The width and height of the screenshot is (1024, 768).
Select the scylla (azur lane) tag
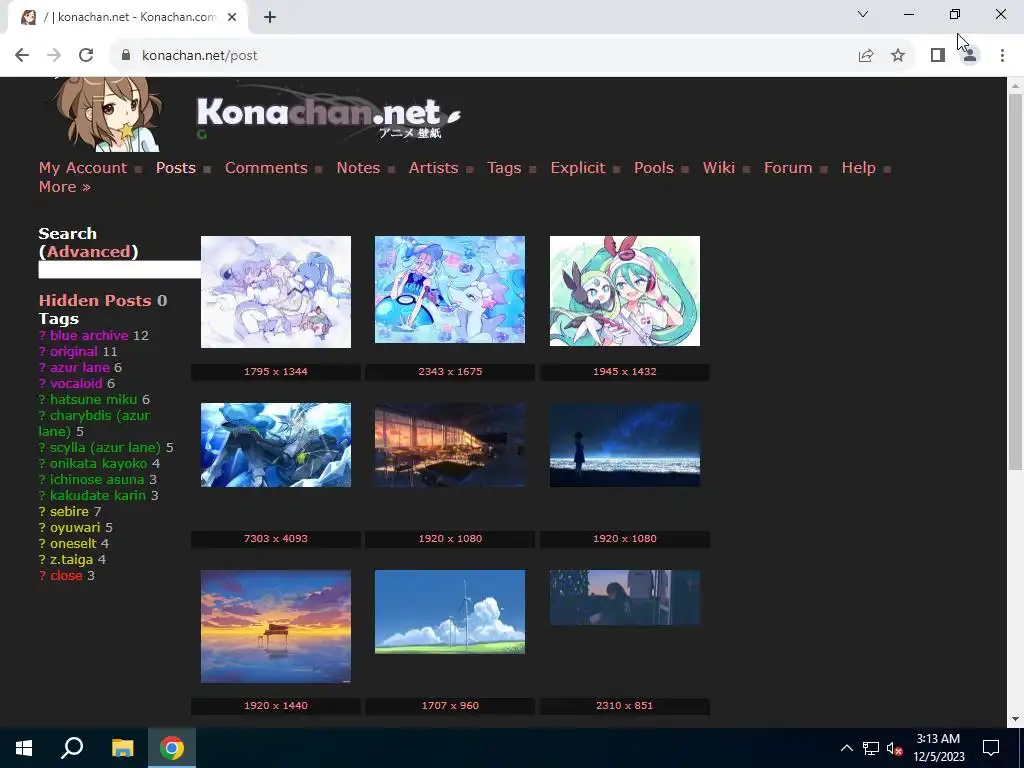[x=105, y=447]
